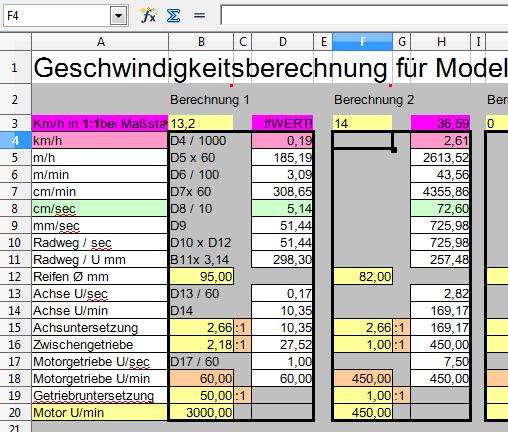Viewport: 508px width, 432px height.
Task: Select the cell containing 13,2
Action: pyautogui.click(x=201, y=124)
